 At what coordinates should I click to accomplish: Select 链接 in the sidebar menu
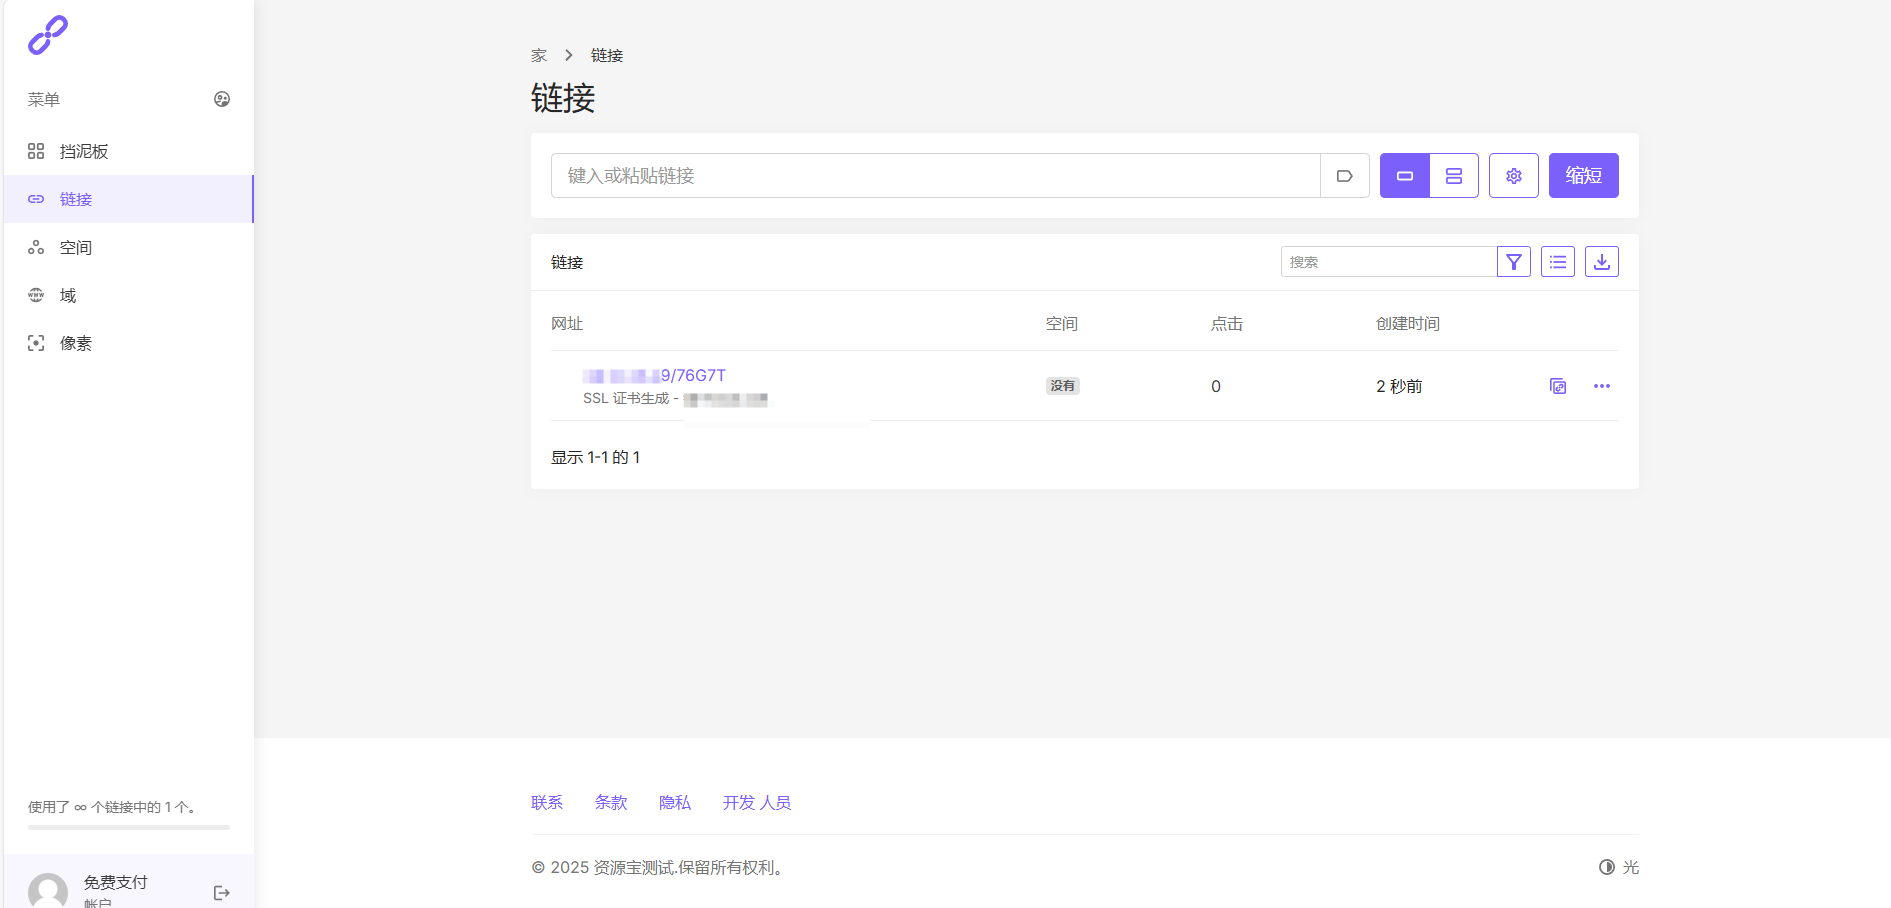[x=129, y=199]
